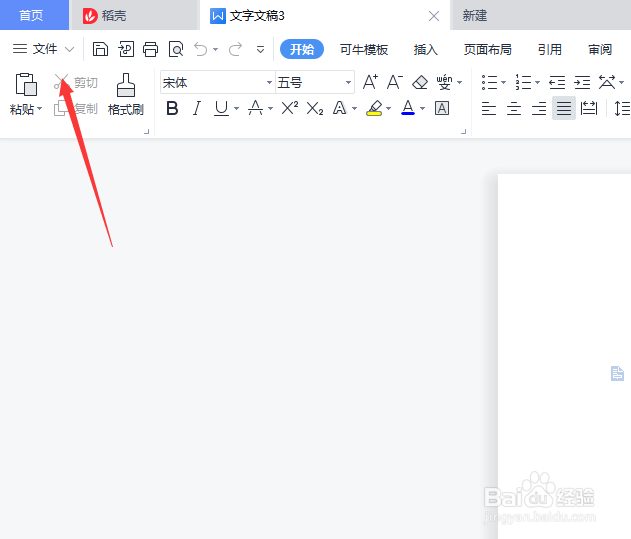Open the 引用 ribbon tab

550,50
